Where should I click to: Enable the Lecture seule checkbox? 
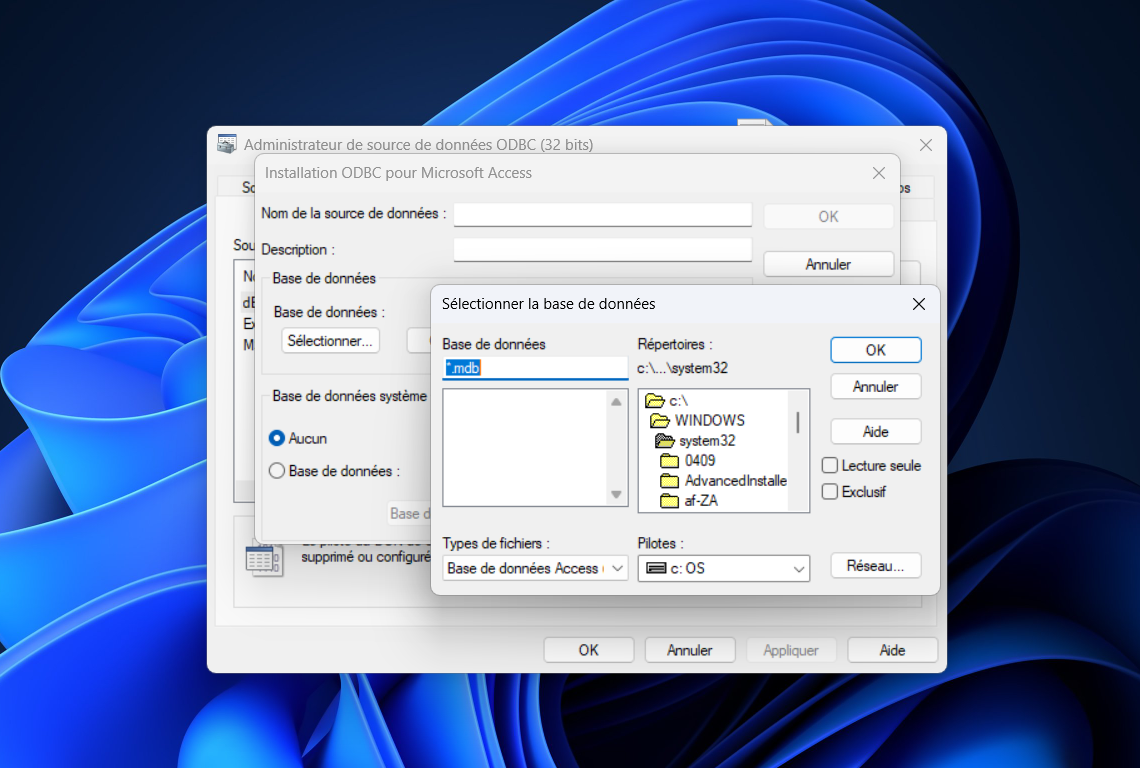[829, 465]
